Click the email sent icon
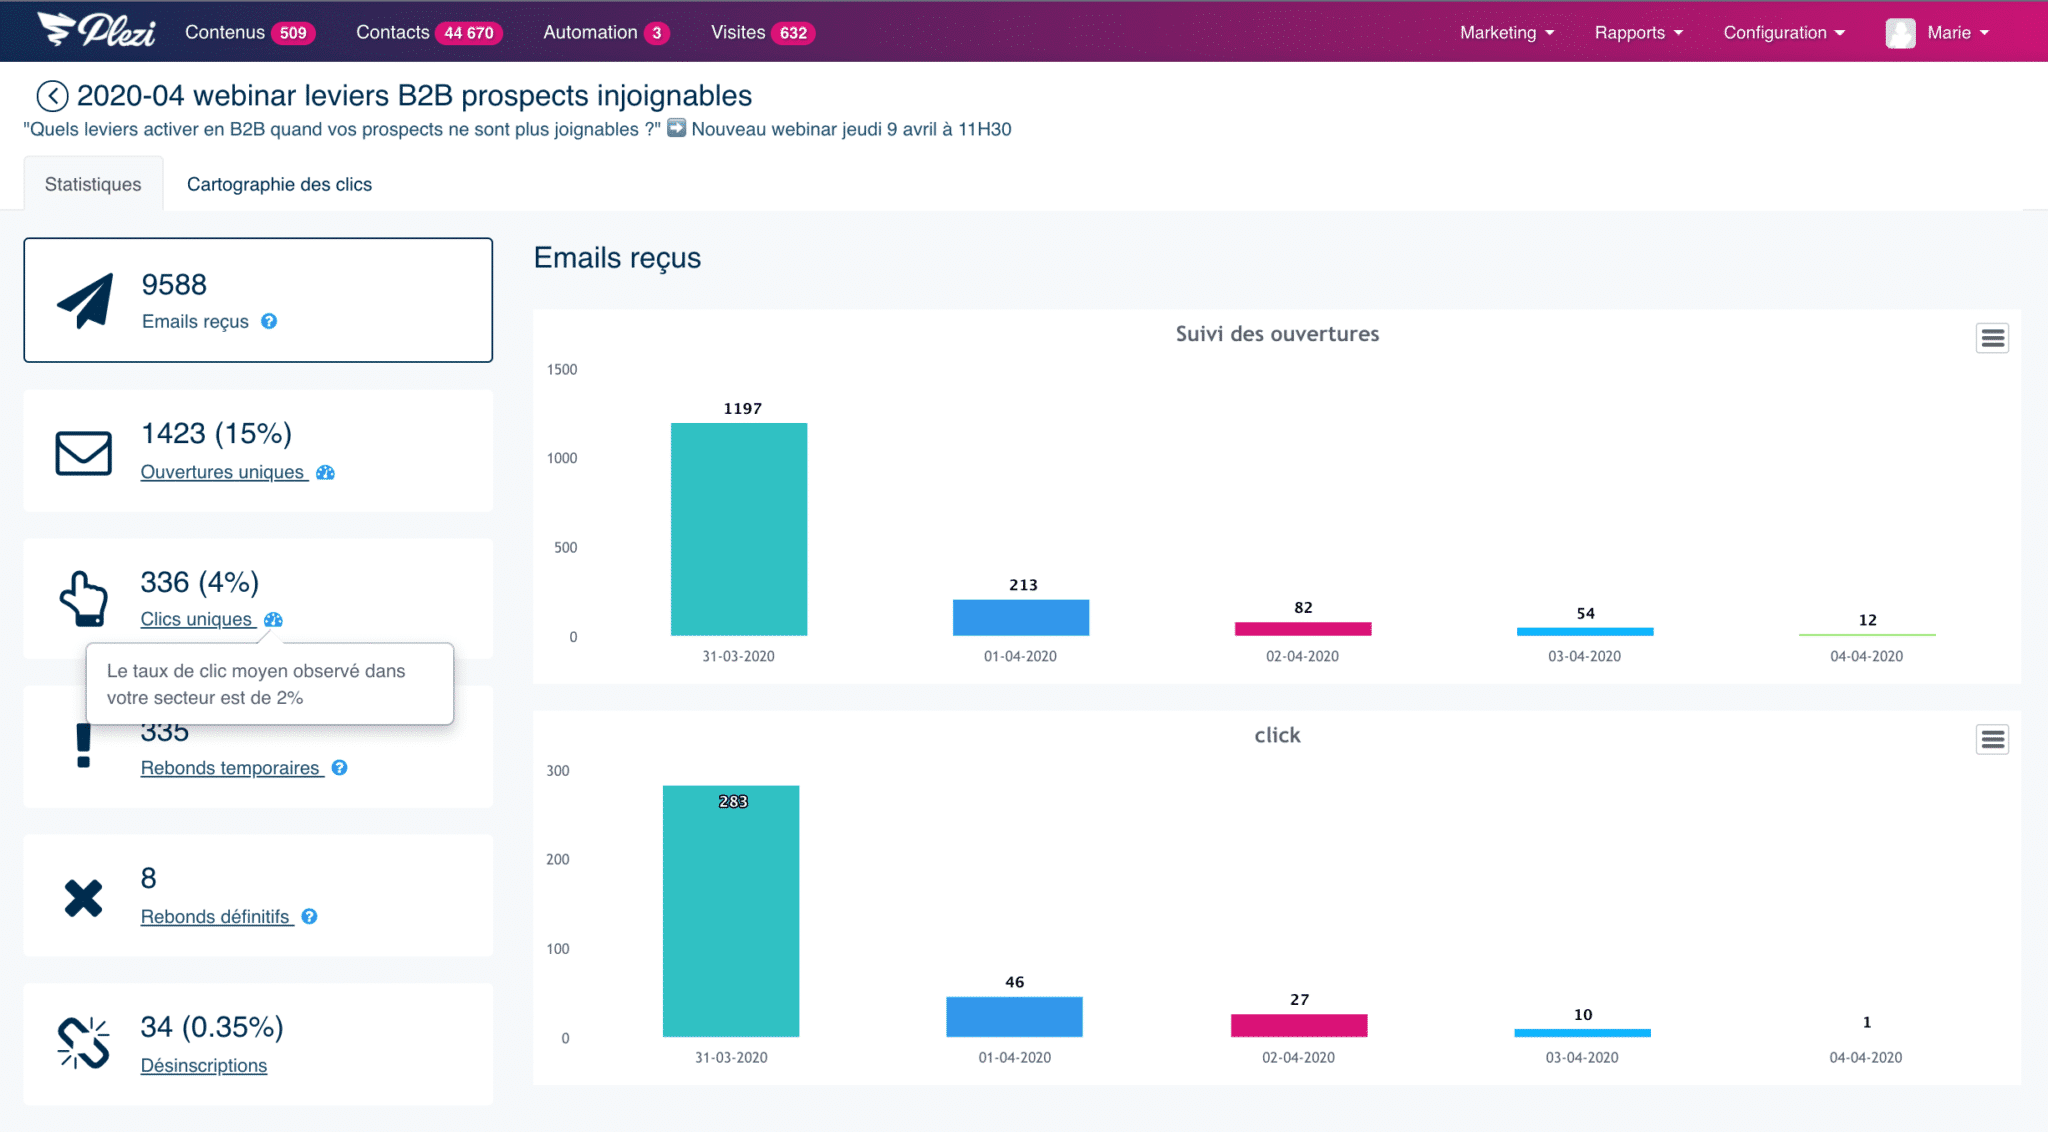Viewport: 2048px width, 1132px height. (84, 298)
